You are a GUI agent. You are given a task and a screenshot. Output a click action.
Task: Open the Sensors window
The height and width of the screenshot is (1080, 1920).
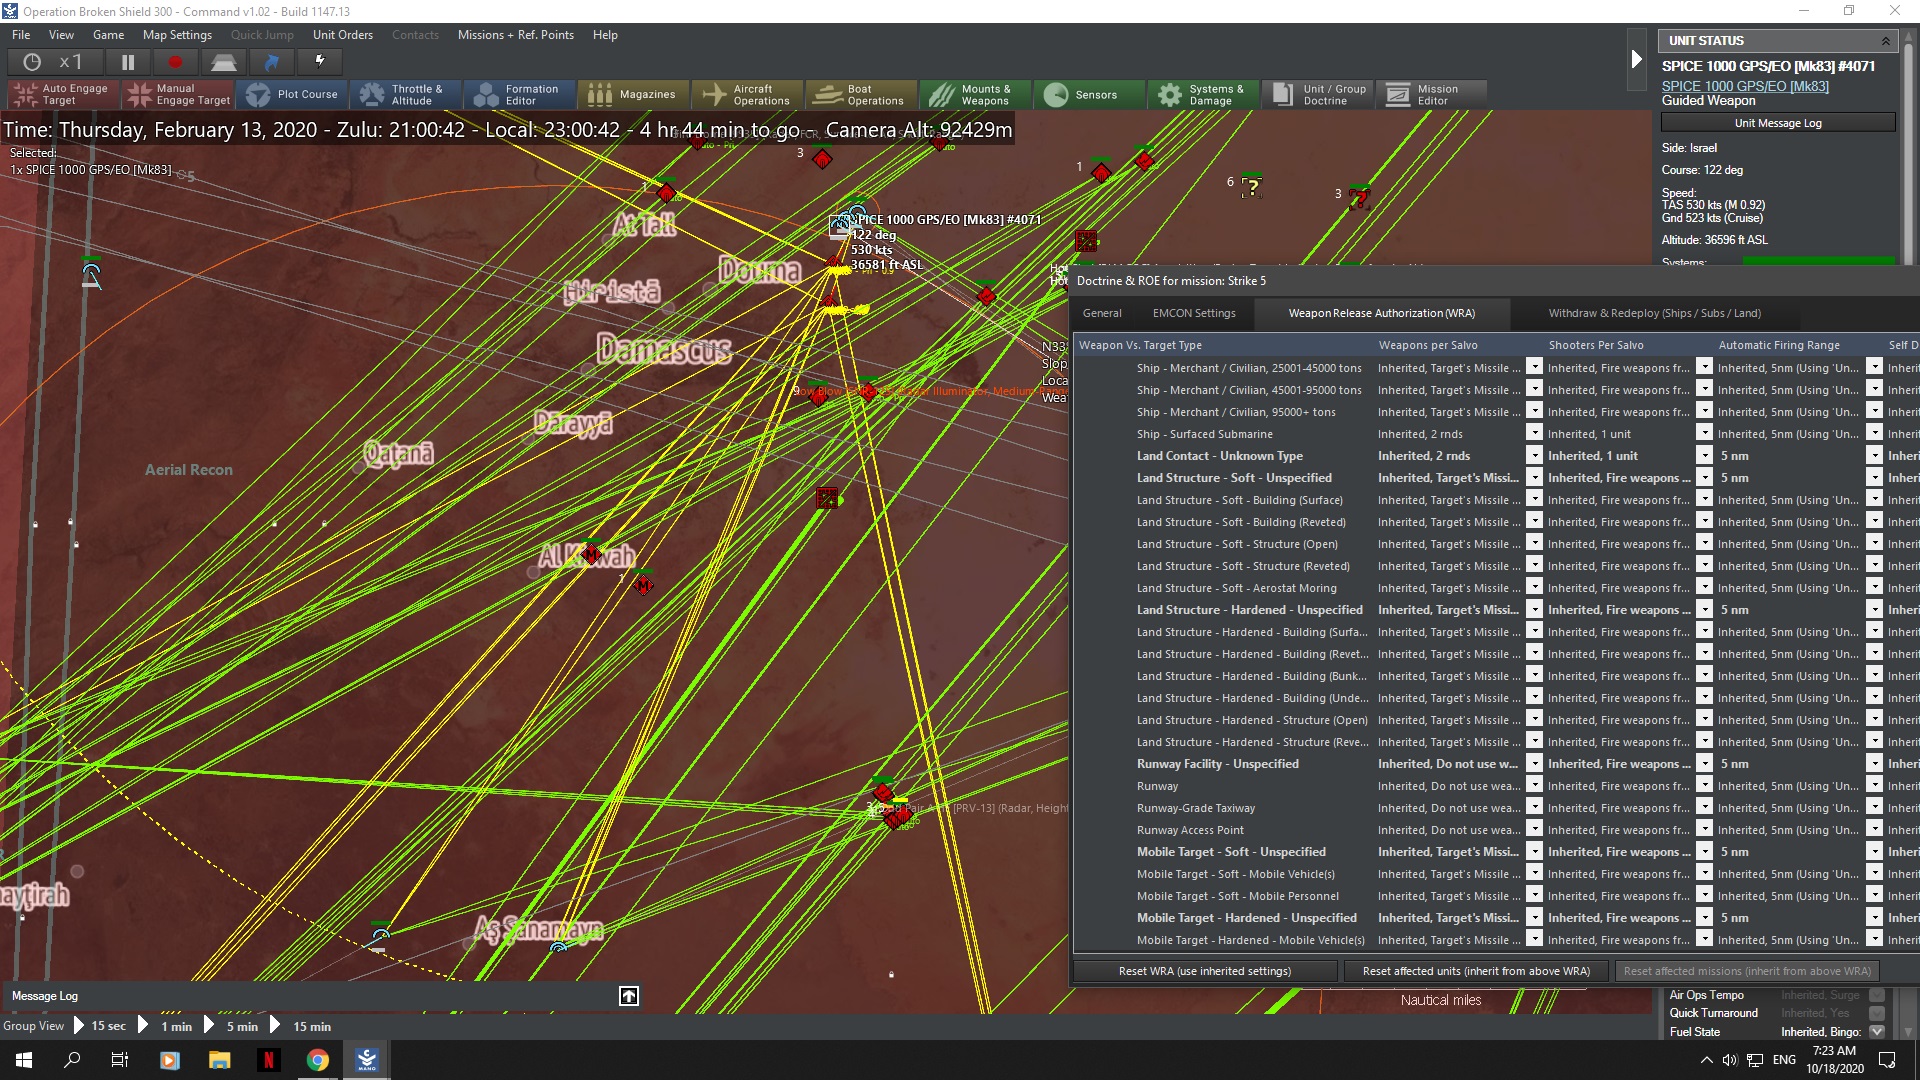pyautogui.click(x=1090, y=95)
